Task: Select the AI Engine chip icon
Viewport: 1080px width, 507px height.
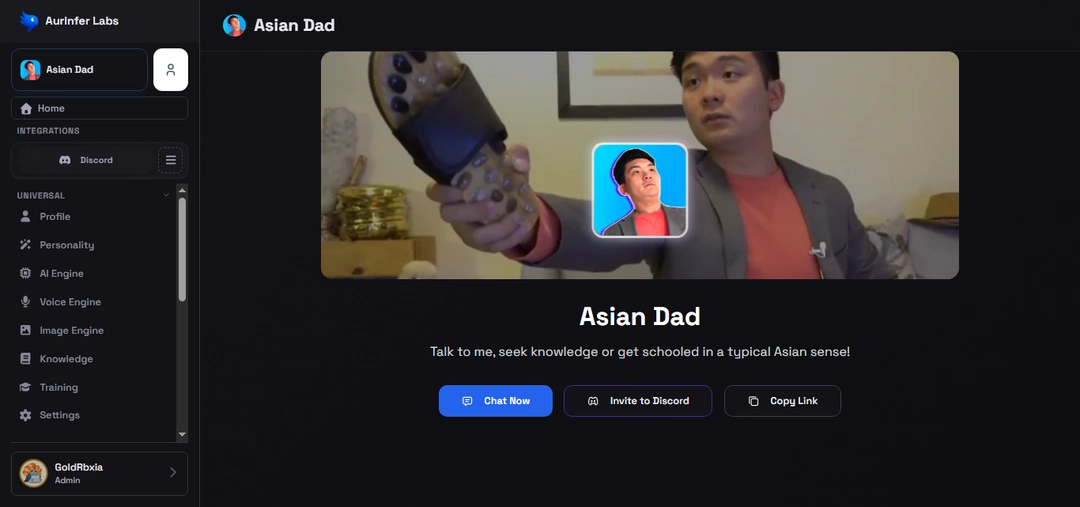Action: click(x=25, y=273)
